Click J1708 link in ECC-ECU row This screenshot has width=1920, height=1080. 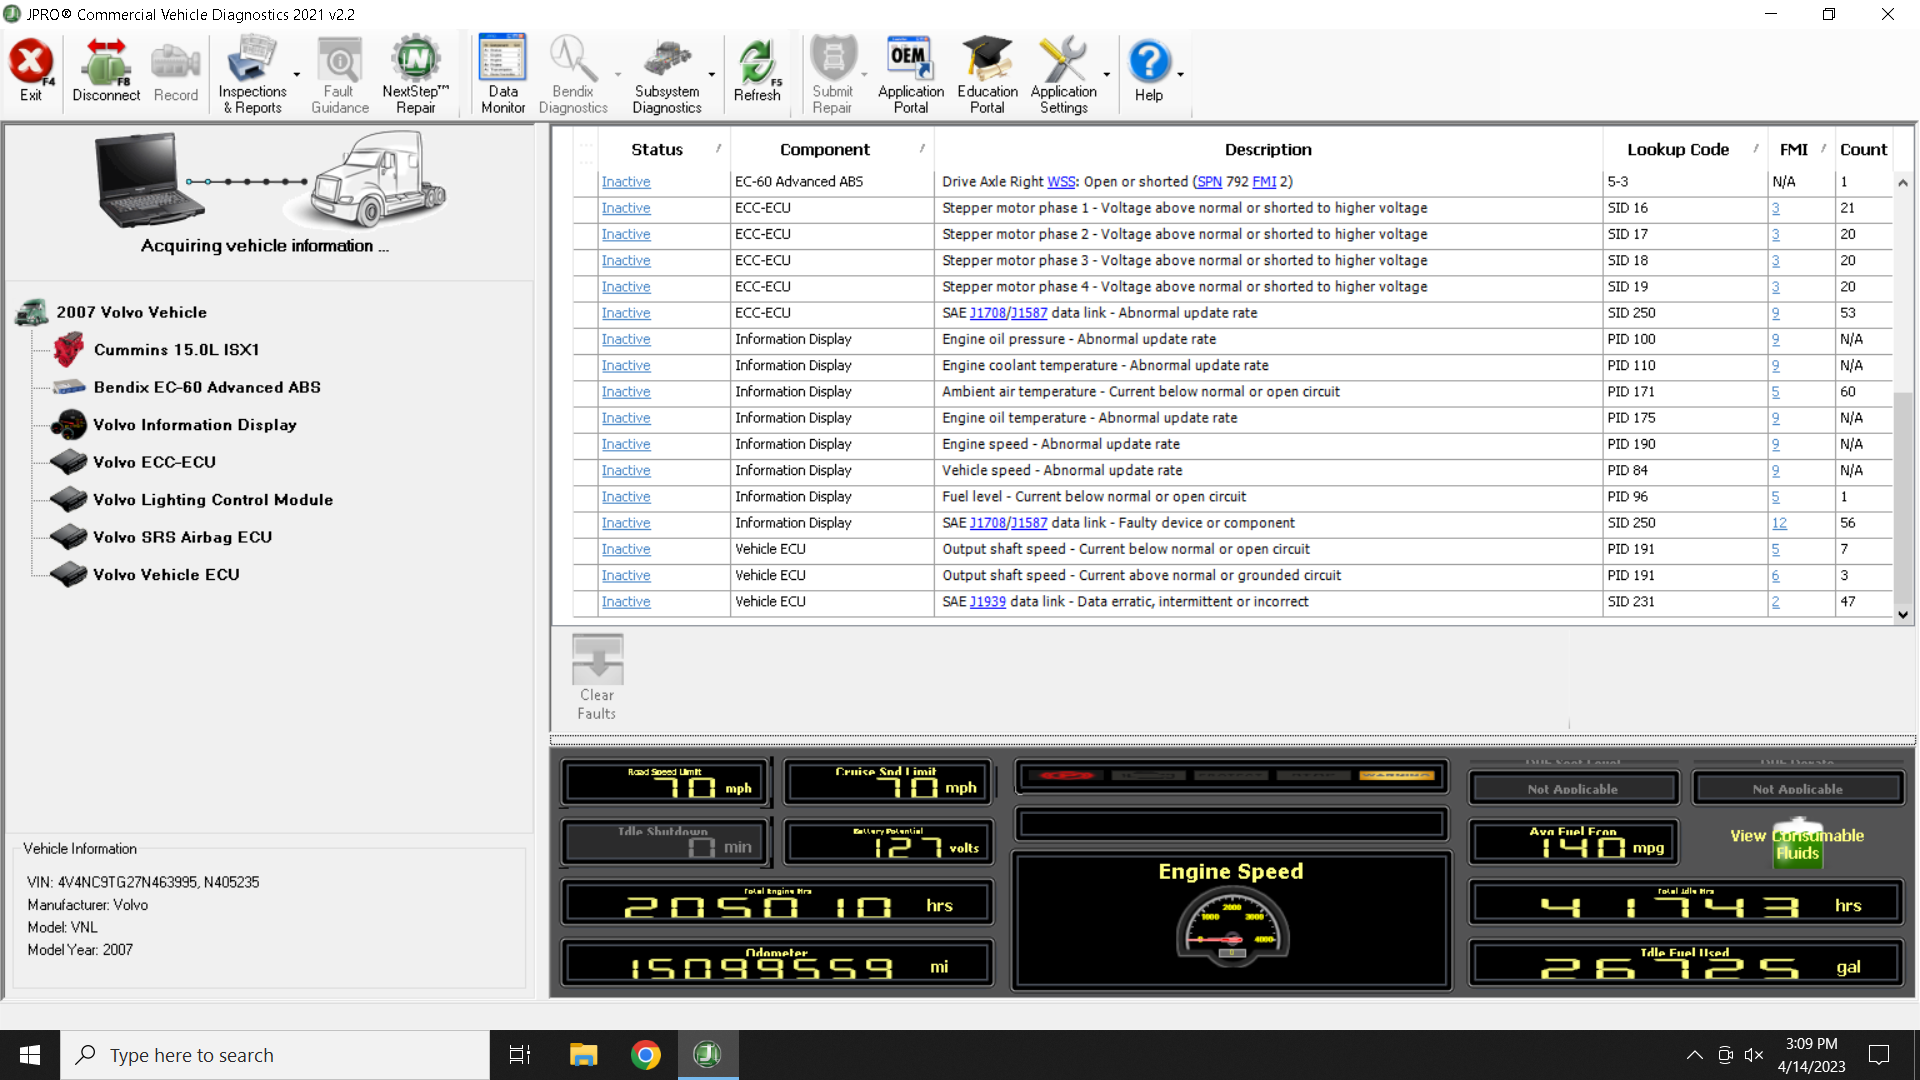[987, 313]
